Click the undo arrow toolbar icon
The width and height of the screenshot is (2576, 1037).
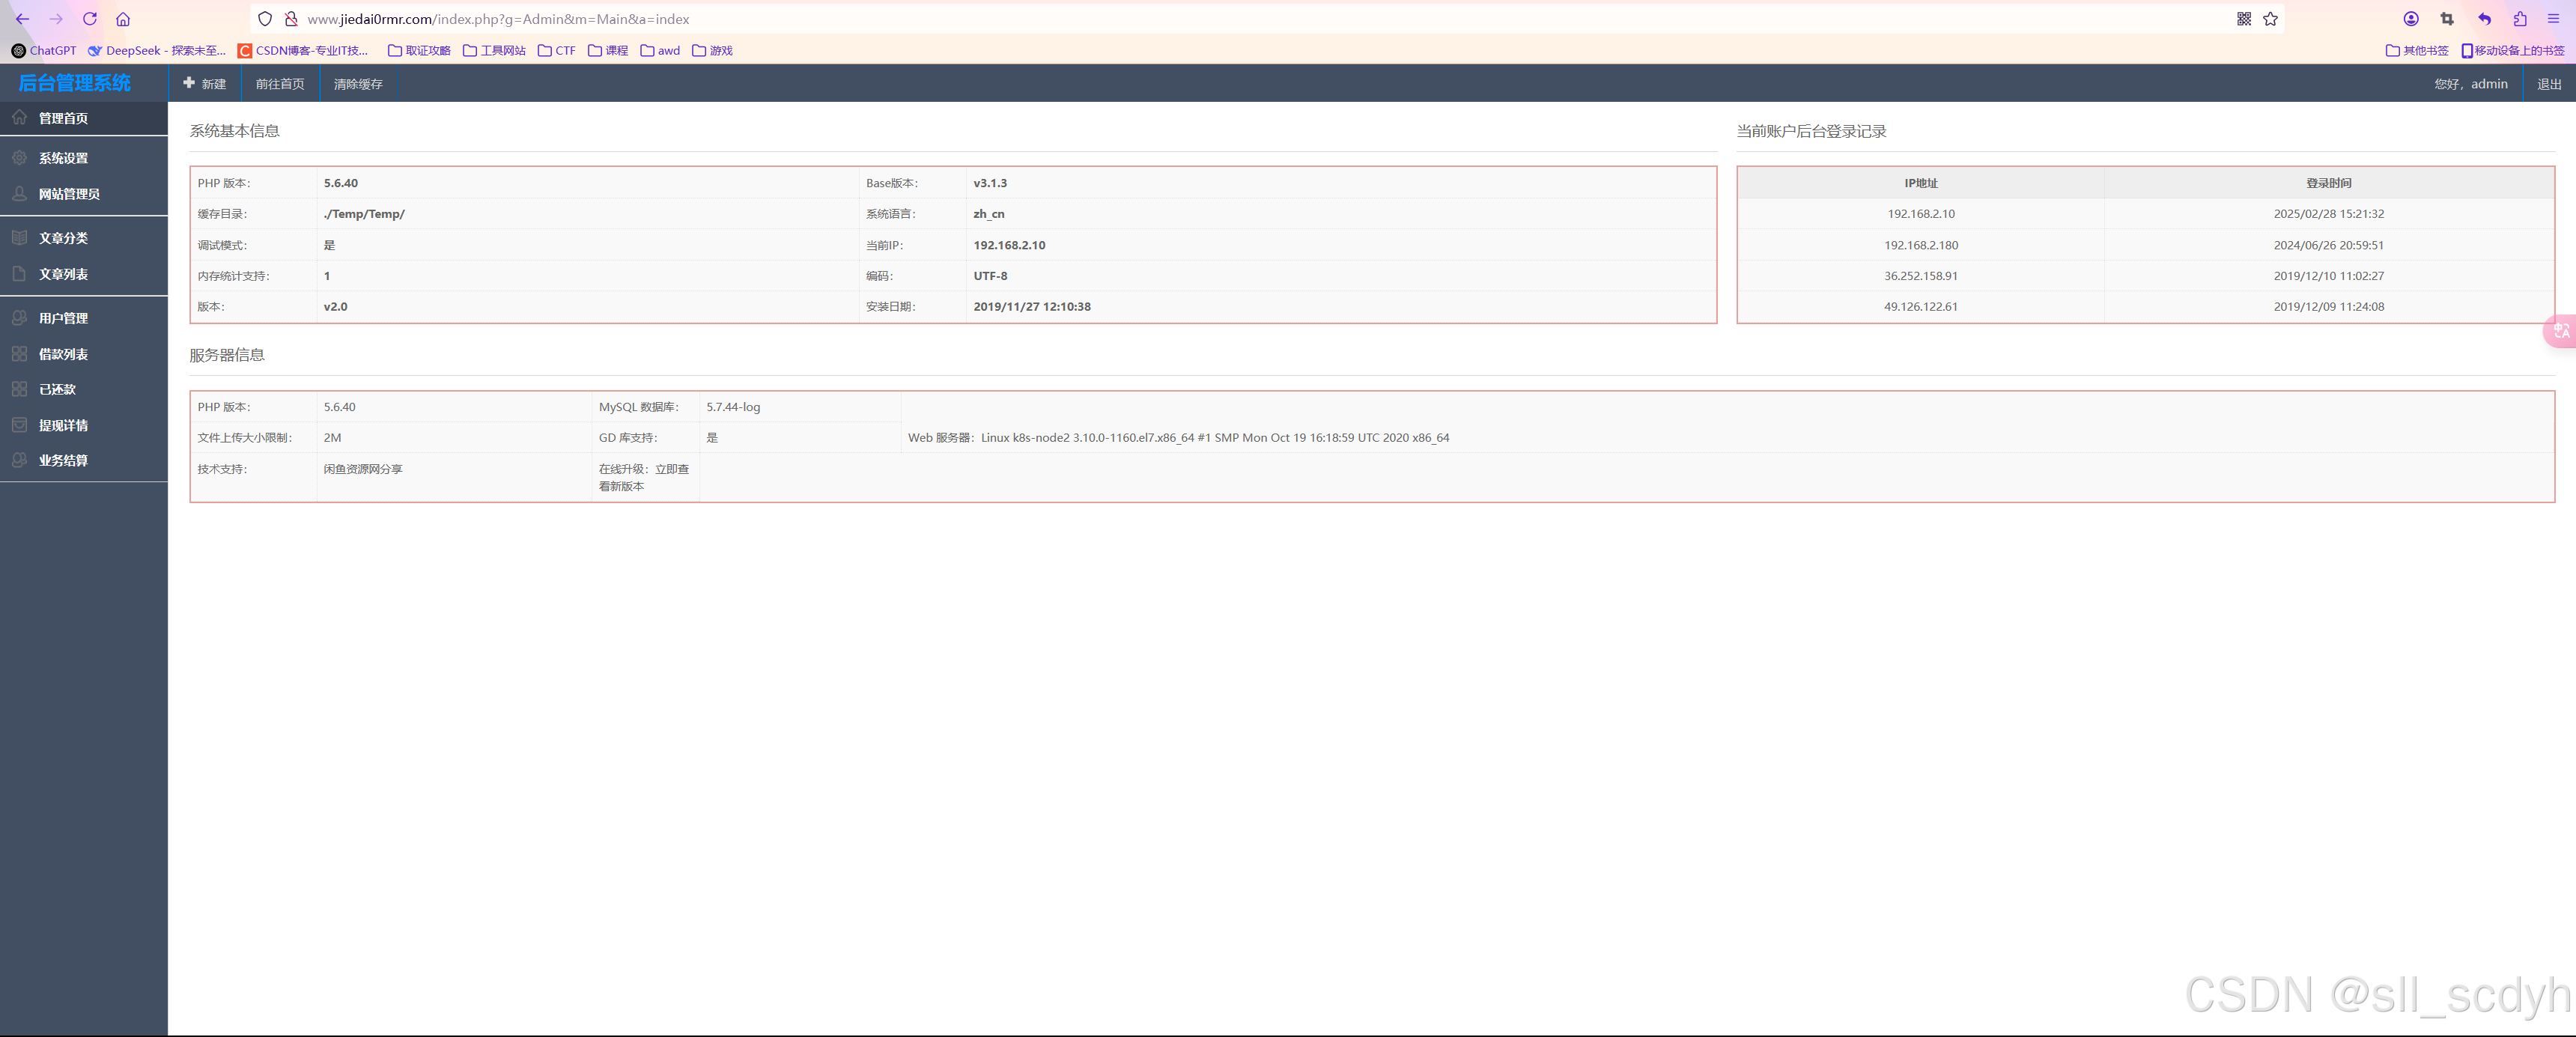(2484, 19)
